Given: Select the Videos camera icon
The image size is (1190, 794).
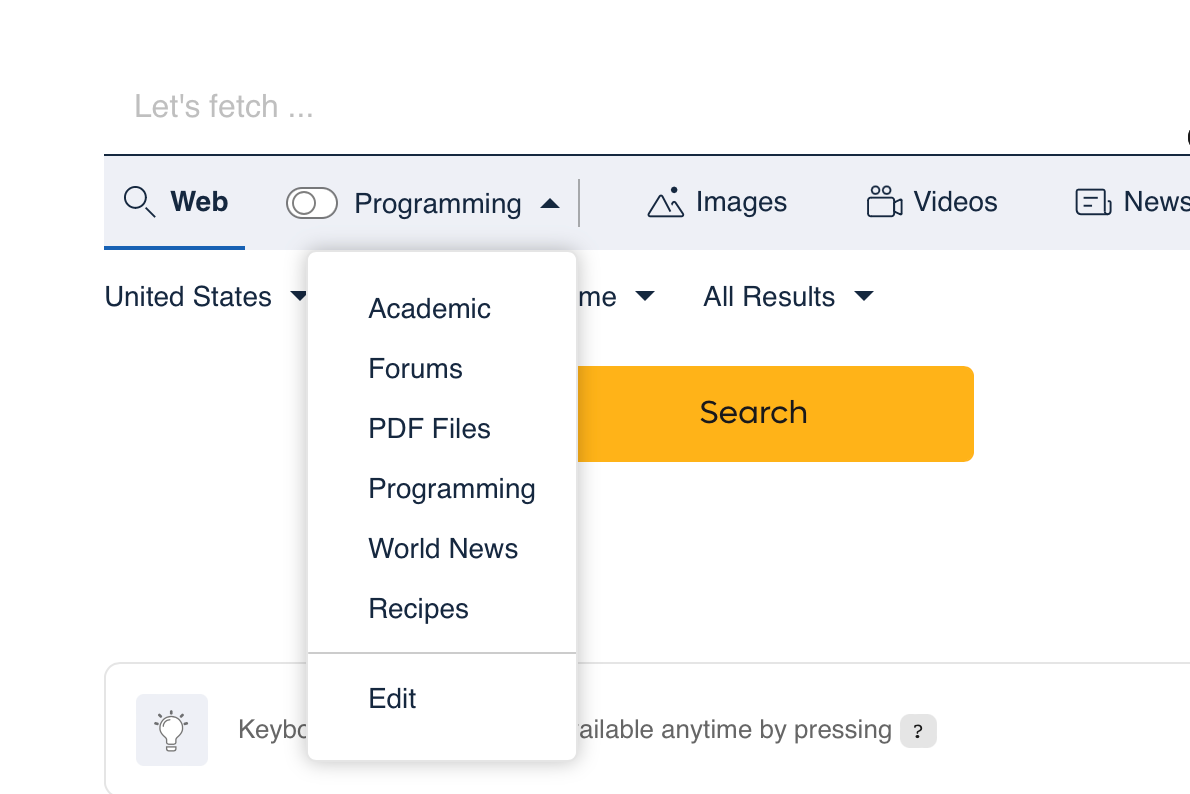Looking at the screenshot, I should pyautogui.click(x=884, y=201).
